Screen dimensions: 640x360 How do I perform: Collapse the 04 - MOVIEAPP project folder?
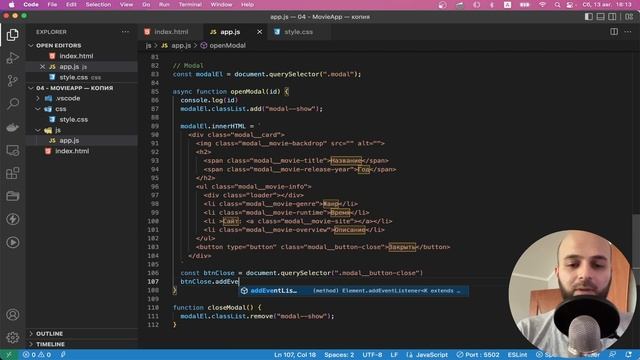pyautogui.click(x=31, y=88)
